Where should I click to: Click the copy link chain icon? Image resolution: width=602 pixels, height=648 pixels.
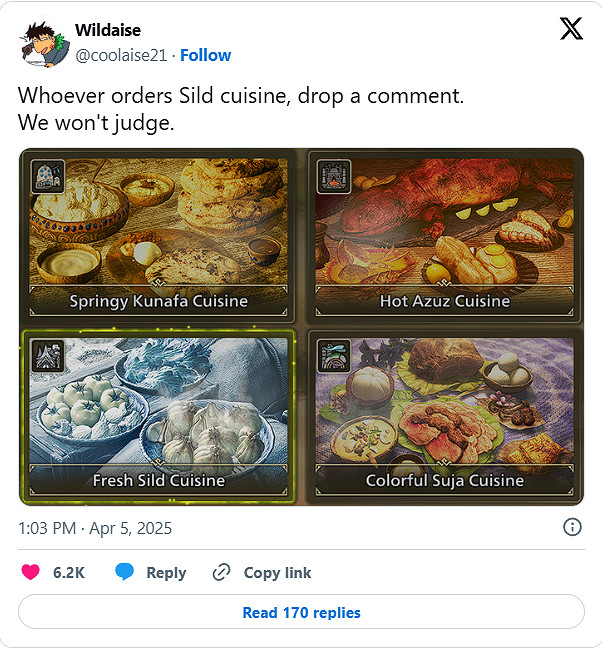tap(222, 572)
